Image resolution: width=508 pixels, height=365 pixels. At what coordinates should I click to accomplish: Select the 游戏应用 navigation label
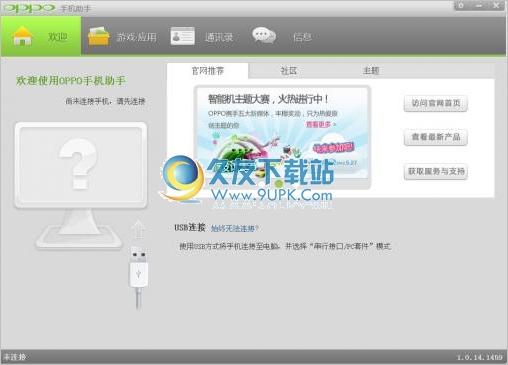(x=136, y=37)
